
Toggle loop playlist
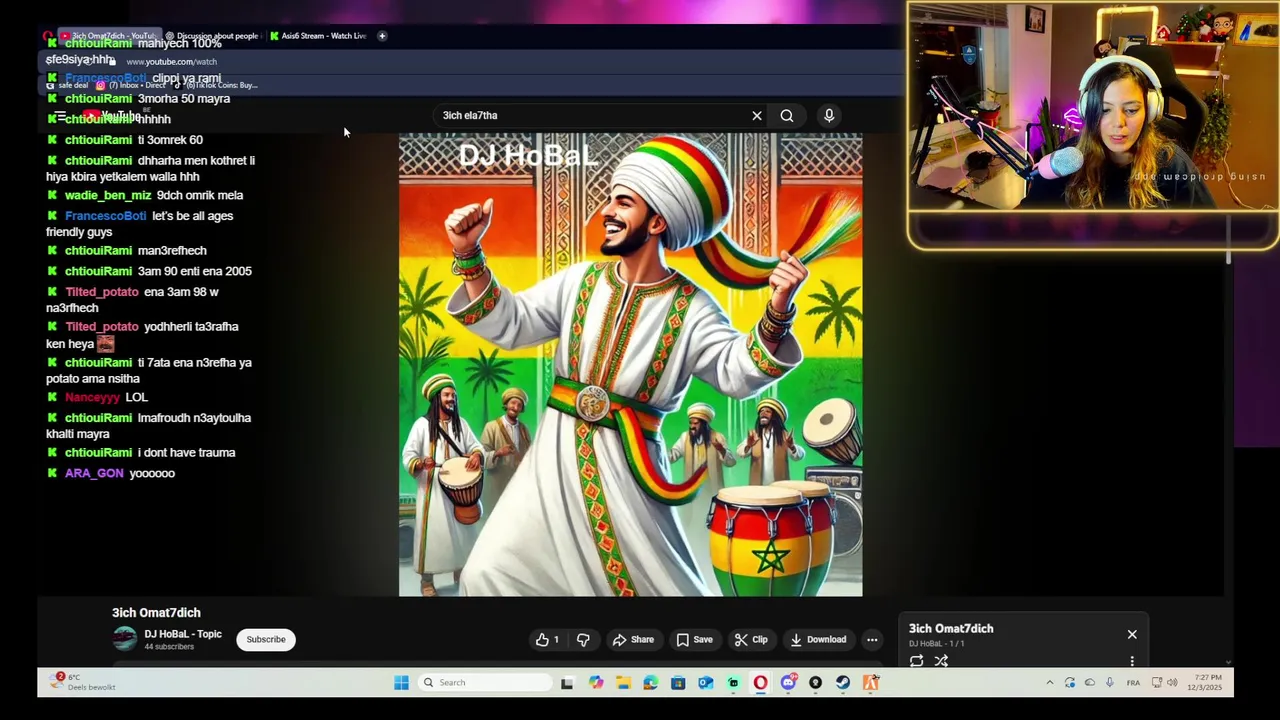(917, 661)
